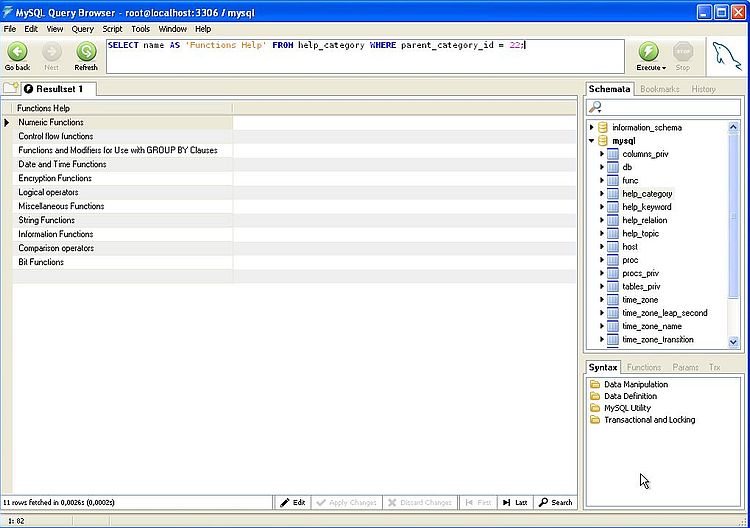The height and width of the screenshot is (528, 750).
Task: Open the Data Manipulation folder icon
Action: pos(595,384)
